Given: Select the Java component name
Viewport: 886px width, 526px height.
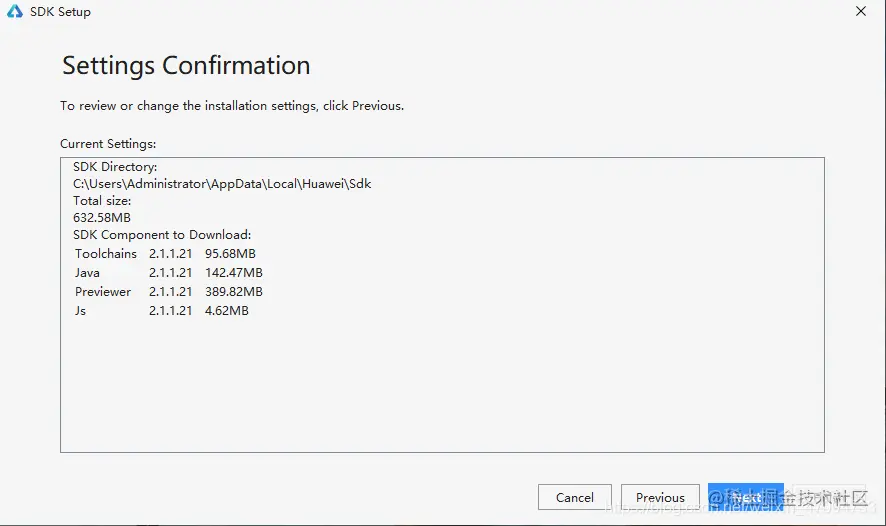Looking at the screenshot, I should point(87,273).
